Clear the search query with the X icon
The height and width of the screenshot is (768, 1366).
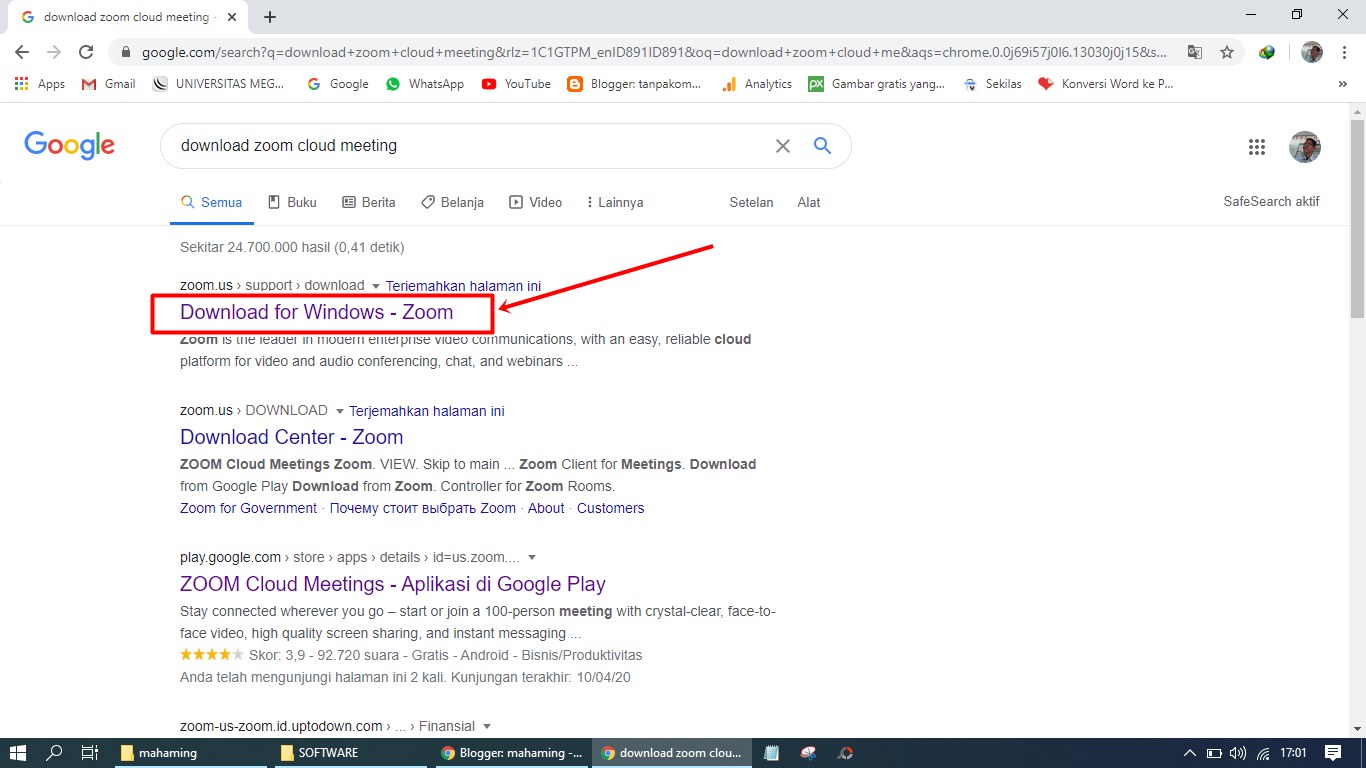pos(783,146)
